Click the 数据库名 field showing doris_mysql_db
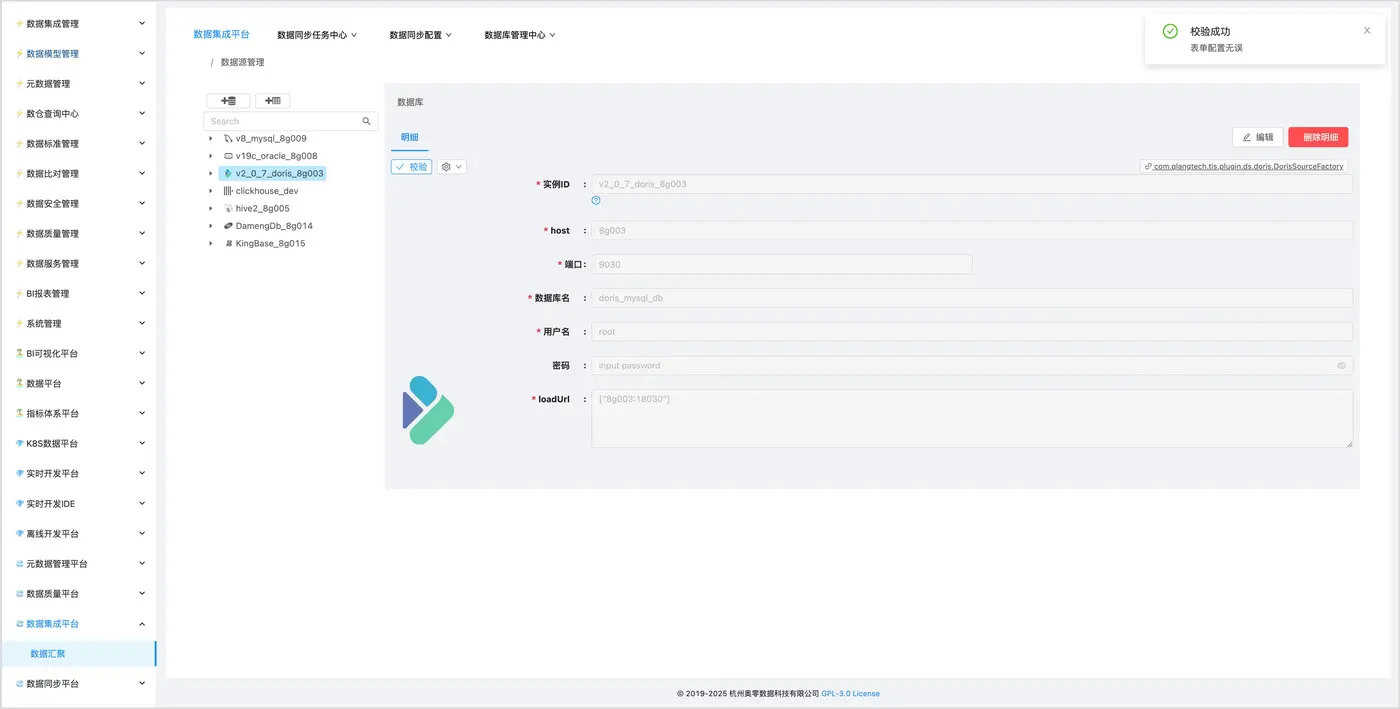 coord(972,298)
